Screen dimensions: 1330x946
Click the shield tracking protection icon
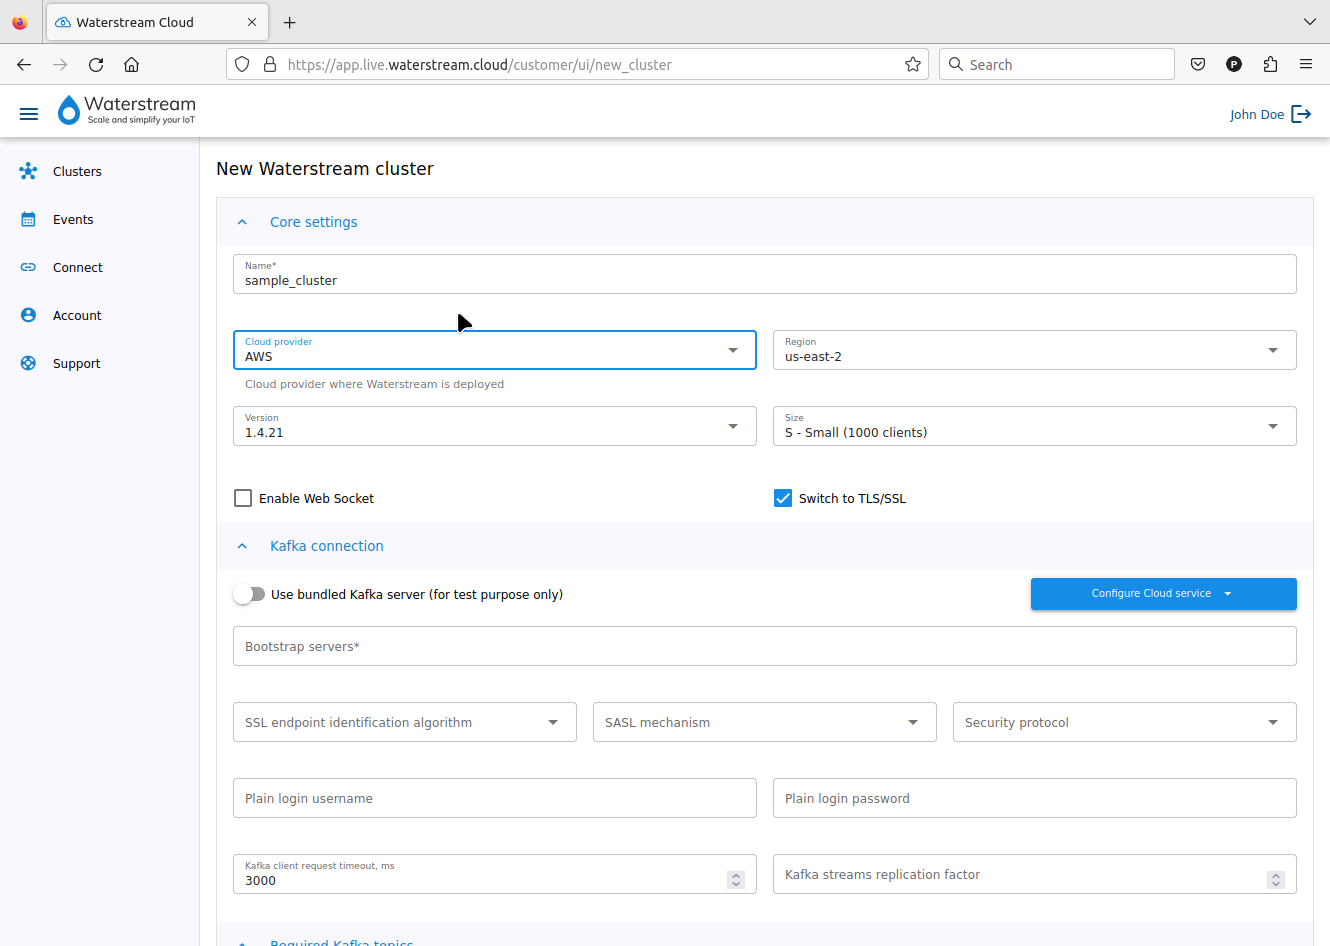[242, 64]
